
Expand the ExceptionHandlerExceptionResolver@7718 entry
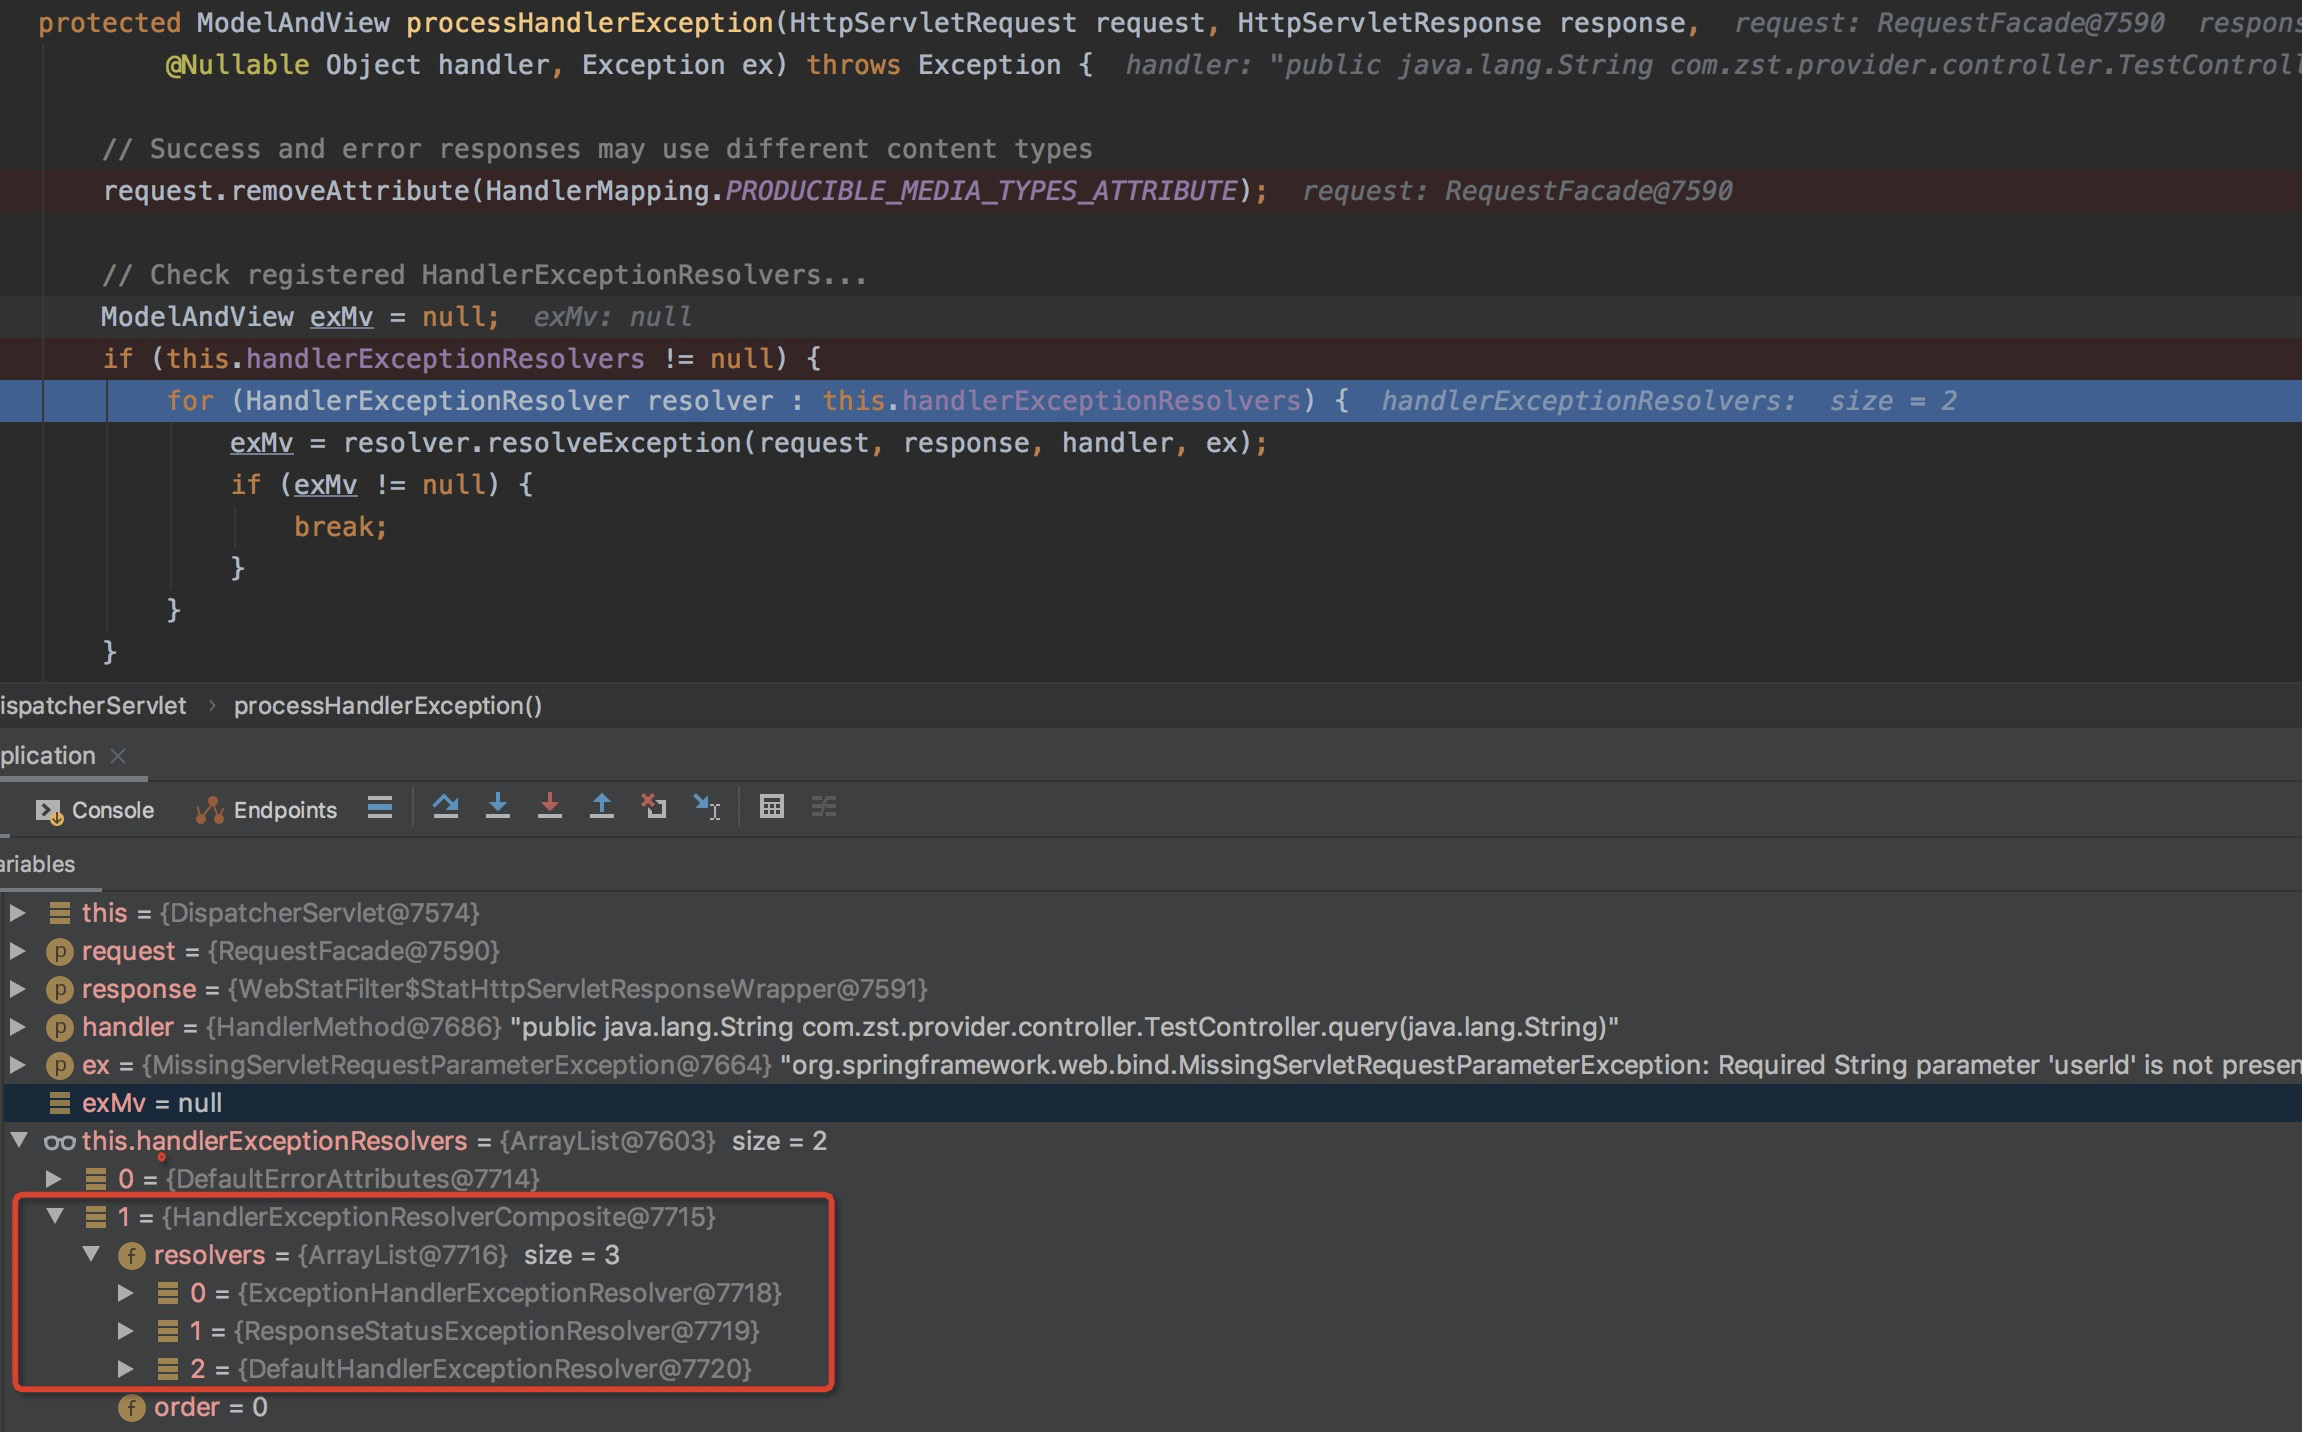pos(125,1293)
